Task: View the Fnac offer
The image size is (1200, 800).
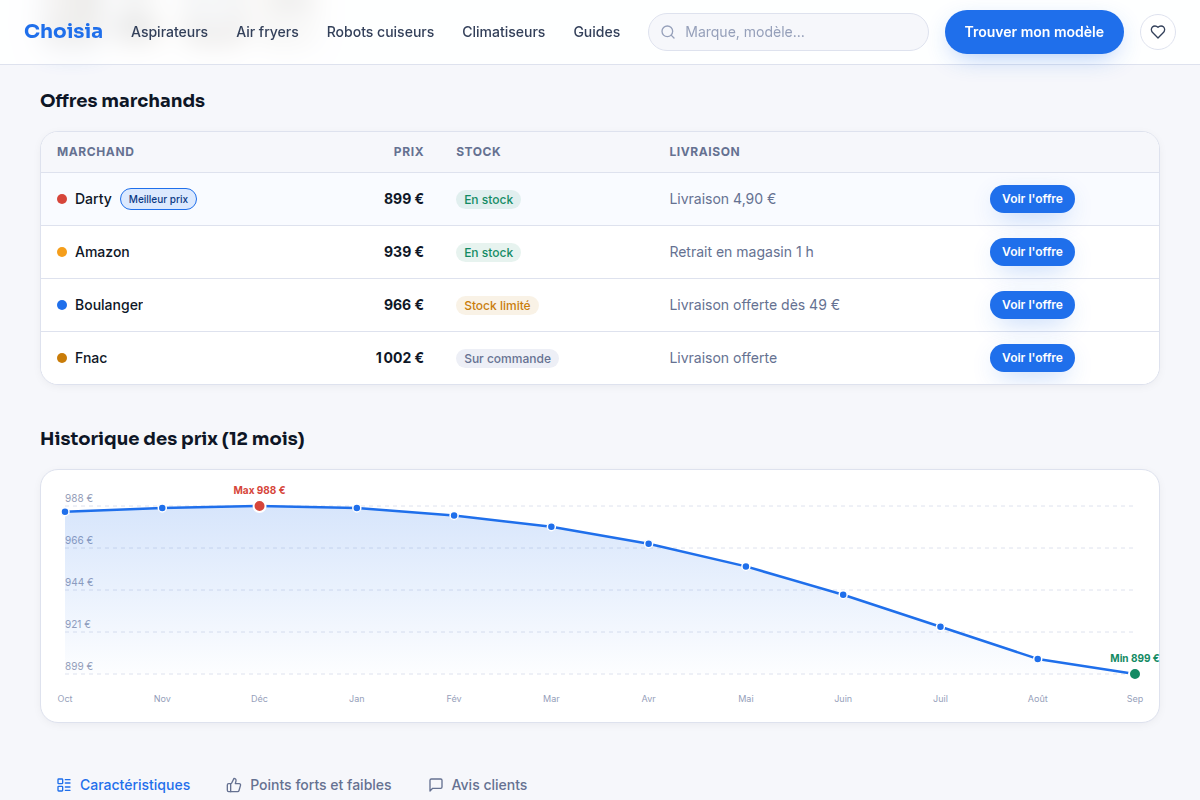Action: 1032,358
